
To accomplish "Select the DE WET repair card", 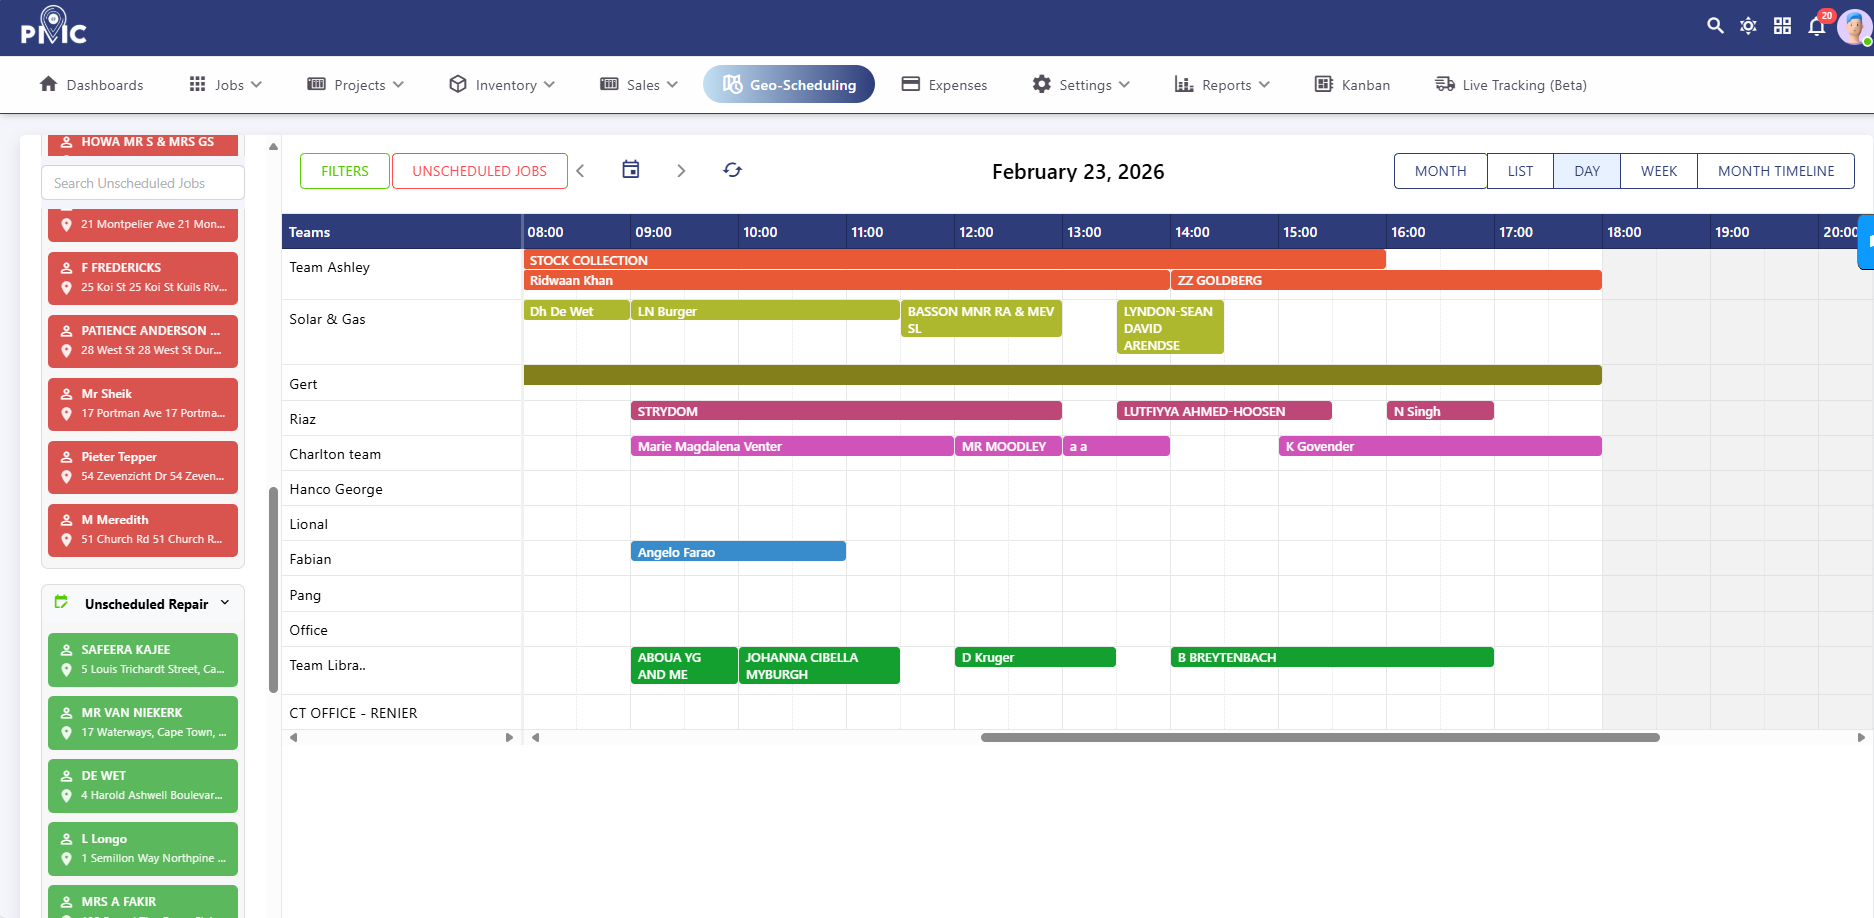I will point(143,786).
